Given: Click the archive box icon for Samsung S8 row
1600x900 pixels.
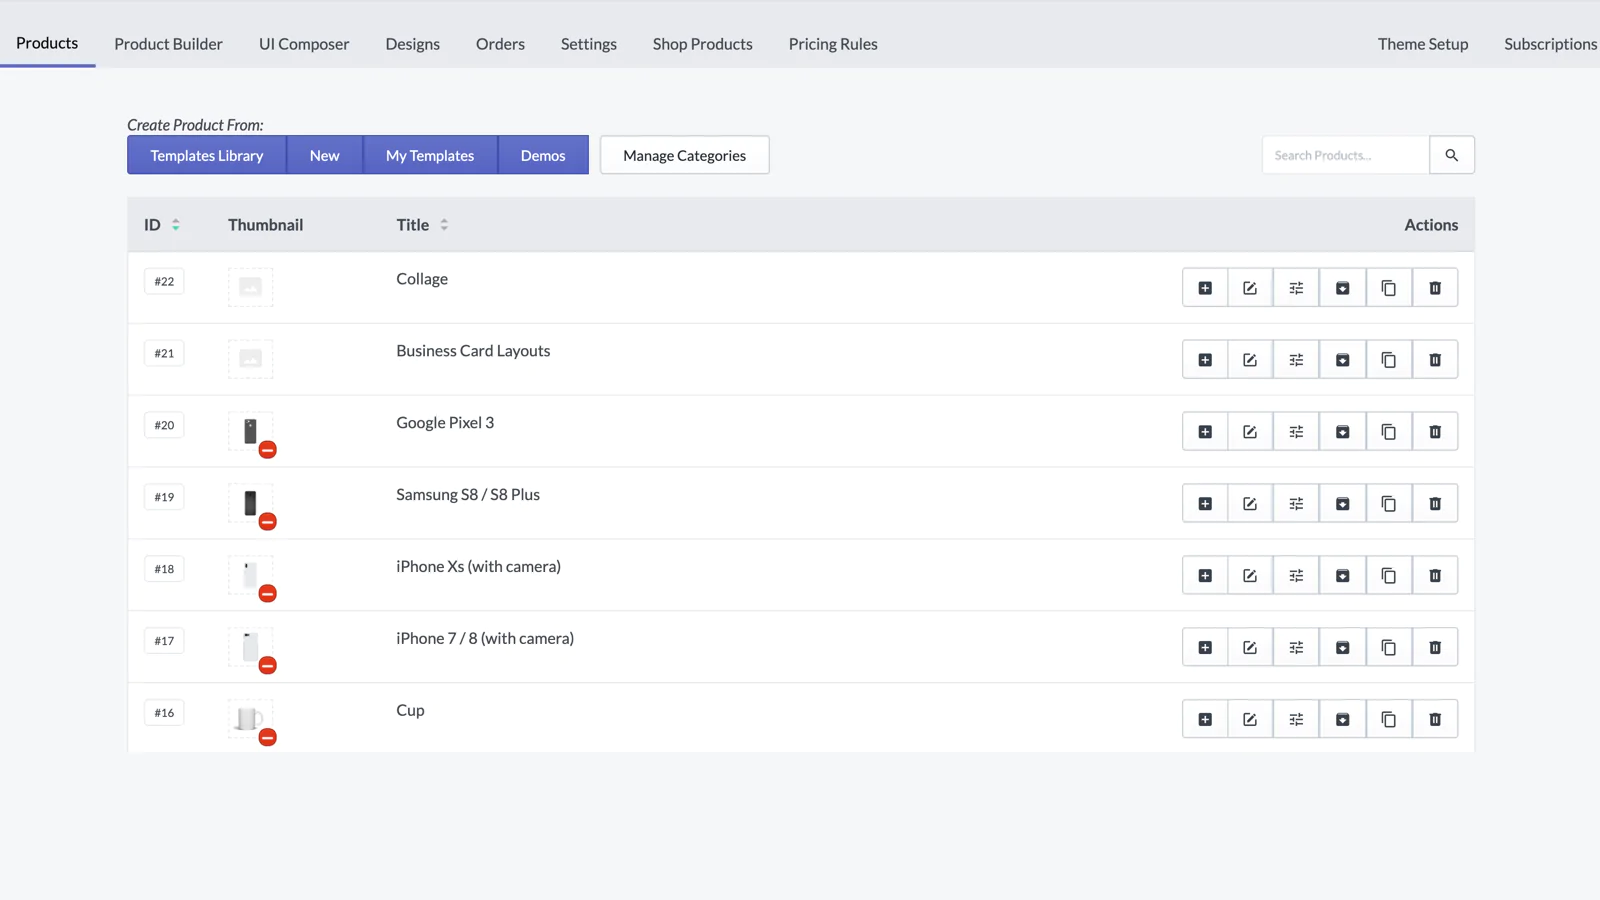Looking at the screenshot, I should pos(1342,504).
